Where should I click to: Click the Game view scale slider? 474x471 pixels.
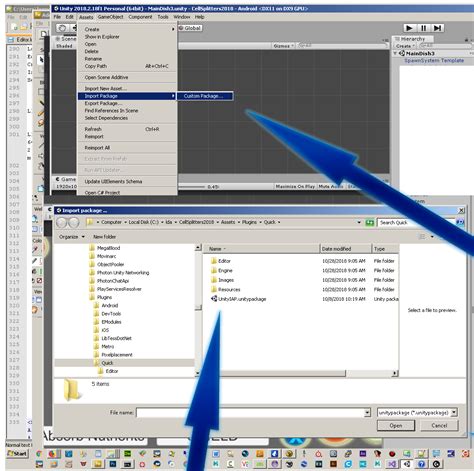[x=191, y=187]
